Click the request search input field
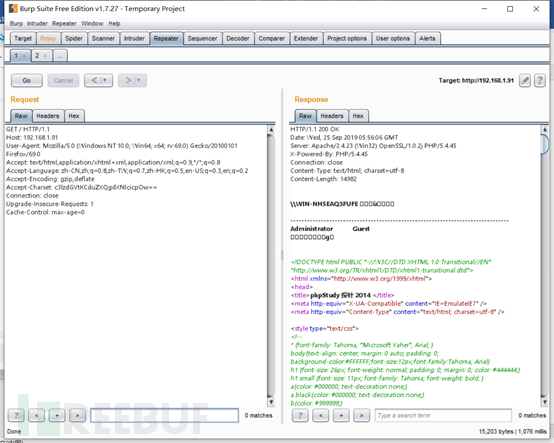 pyautogui.click(x=164, y=415)
